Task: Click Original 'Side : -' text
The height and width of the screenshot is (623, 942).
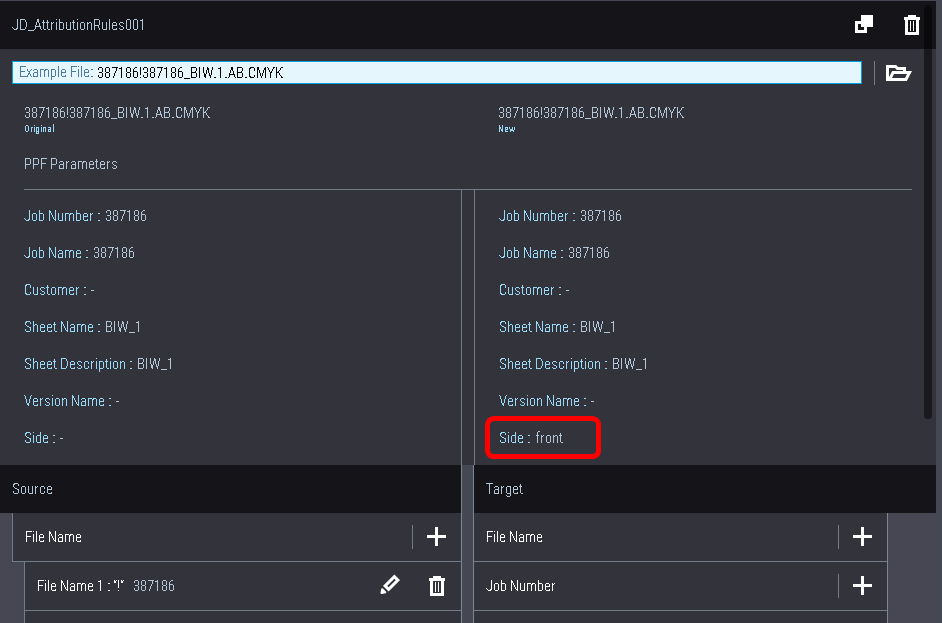Action: pyautogui.click(x=44, y=438)
